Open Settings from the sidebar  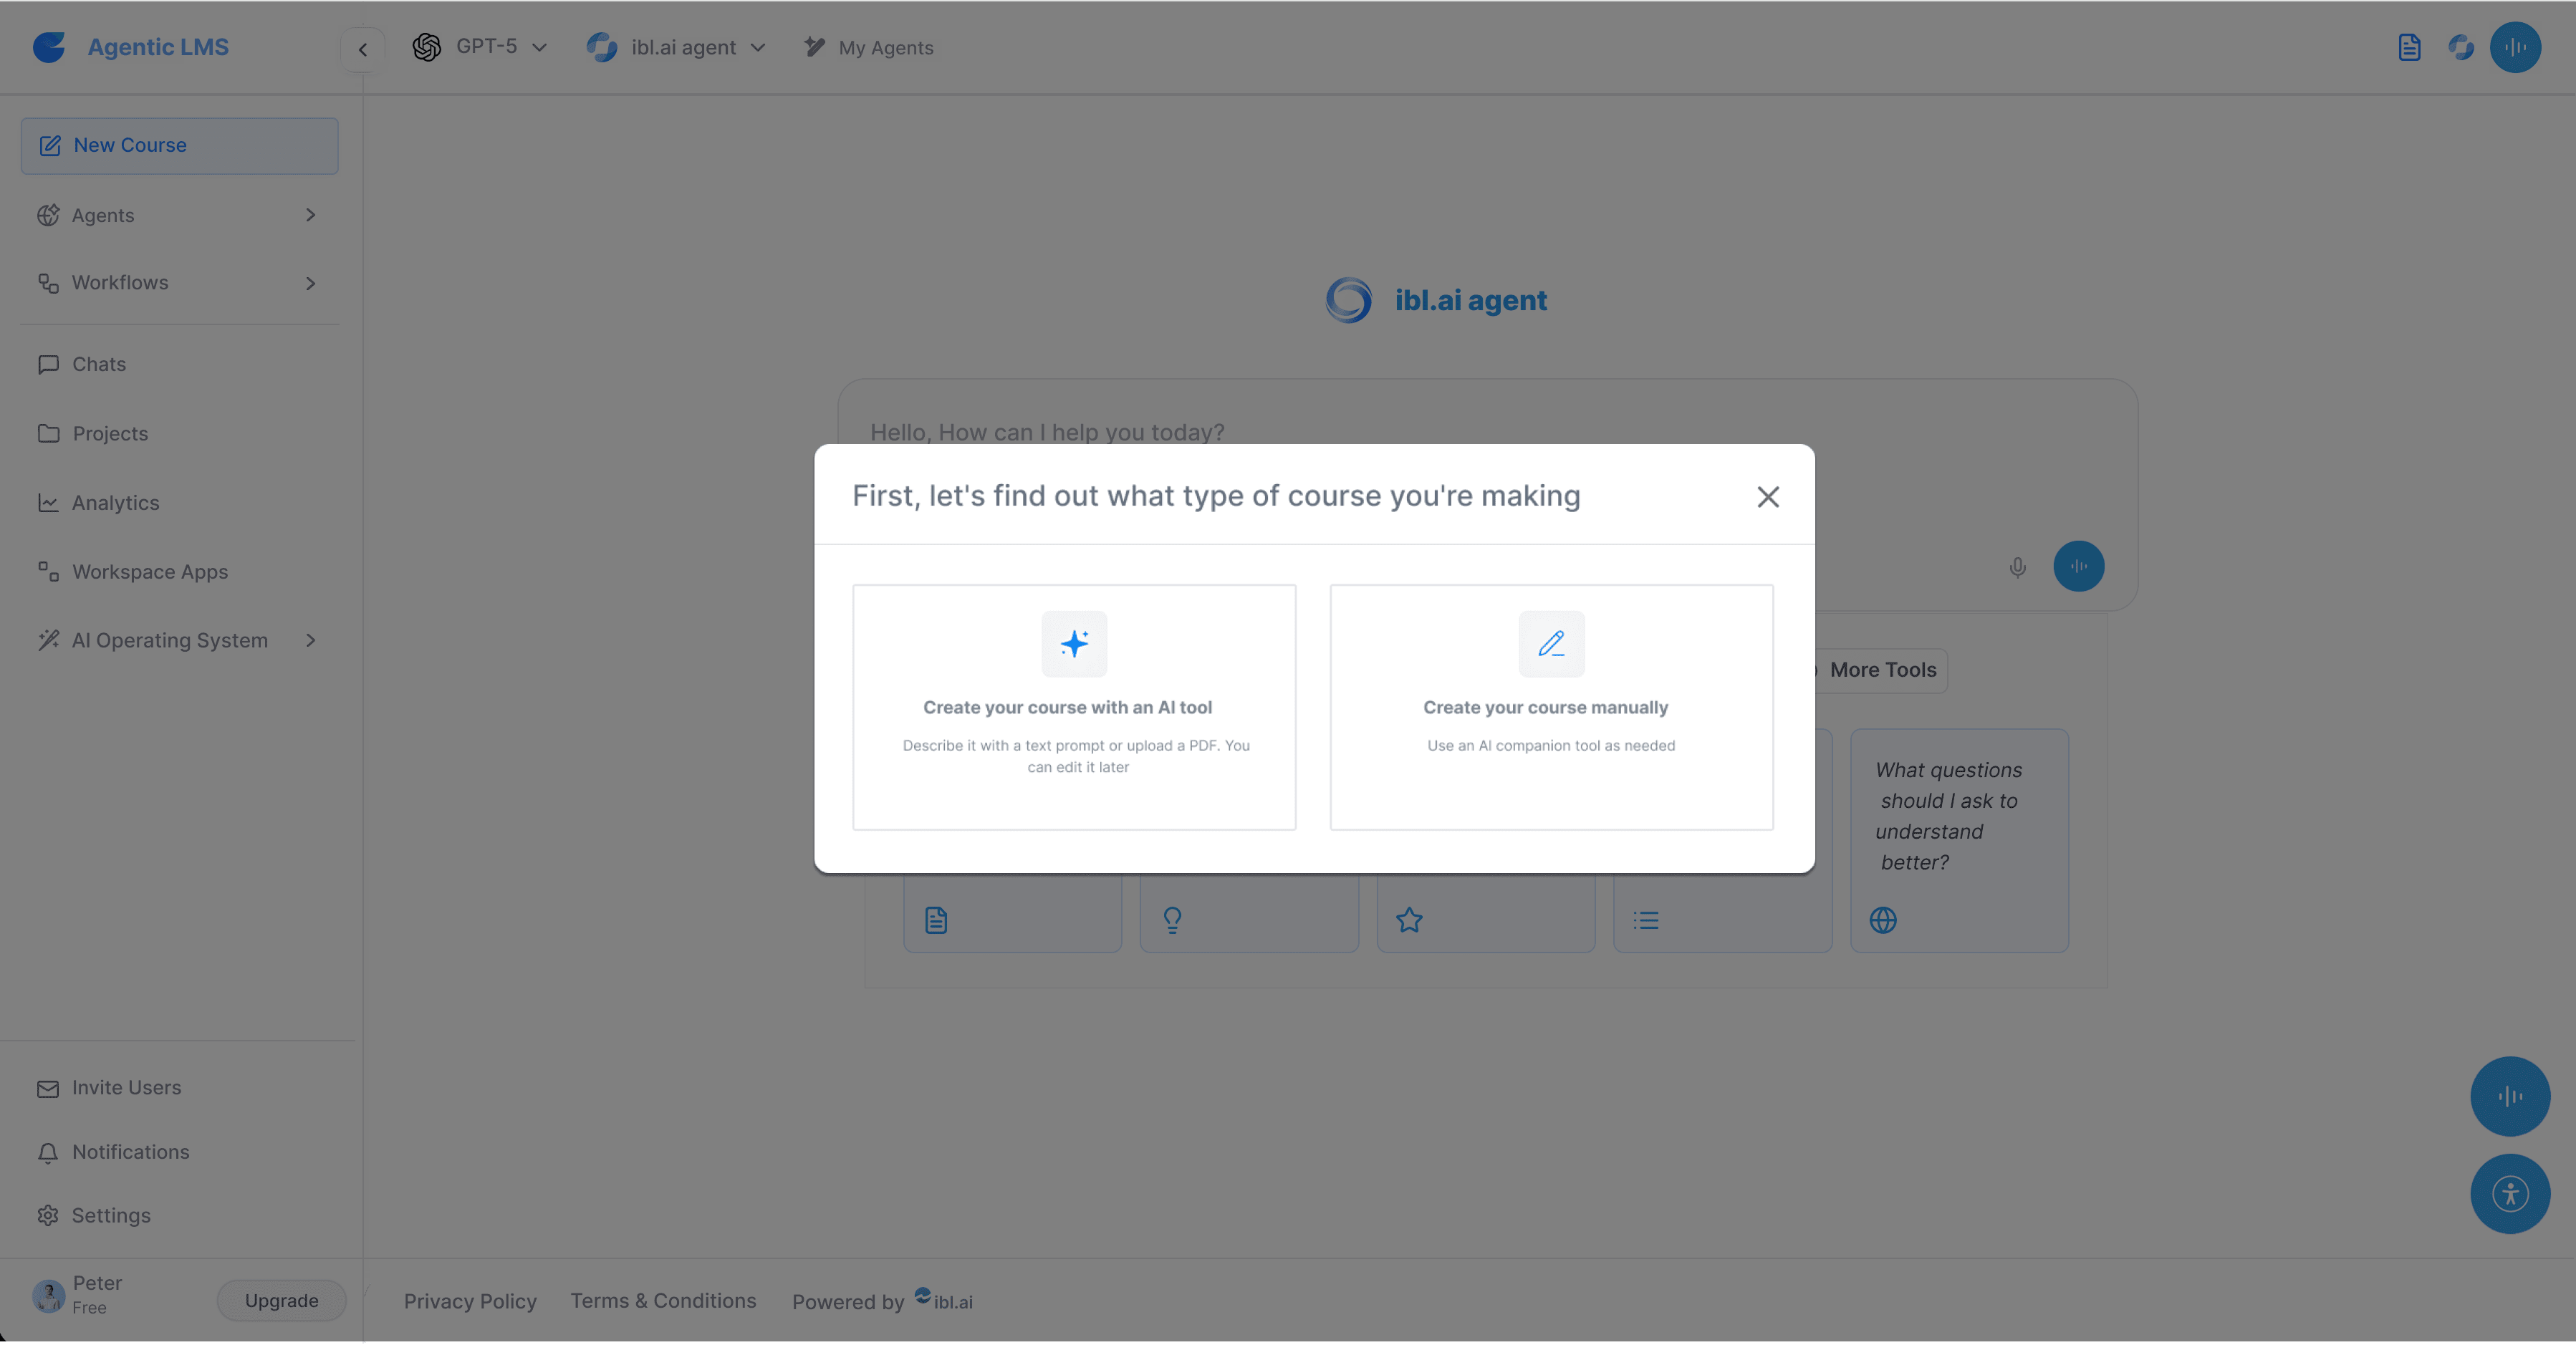coord(111,1215)
